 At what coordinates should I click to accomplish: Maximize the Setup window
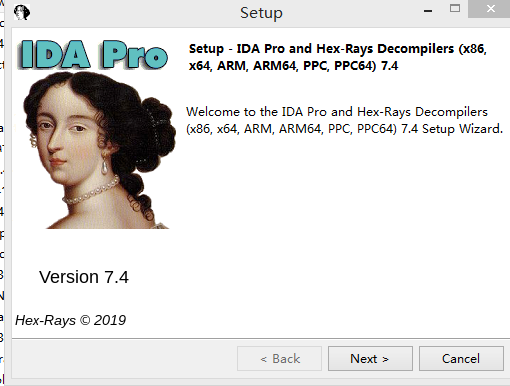455,9
